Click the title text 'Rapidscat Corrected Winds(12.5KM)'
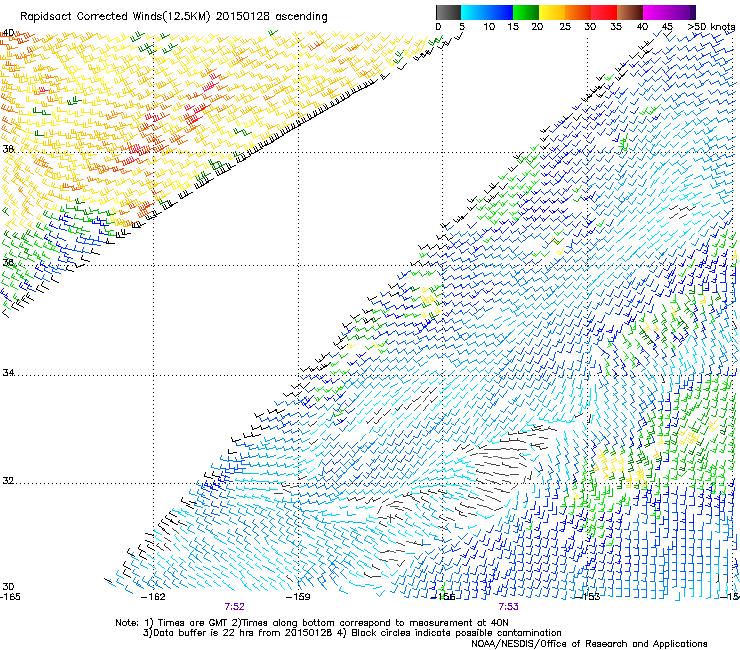740x650 pixels. [115, 17]
